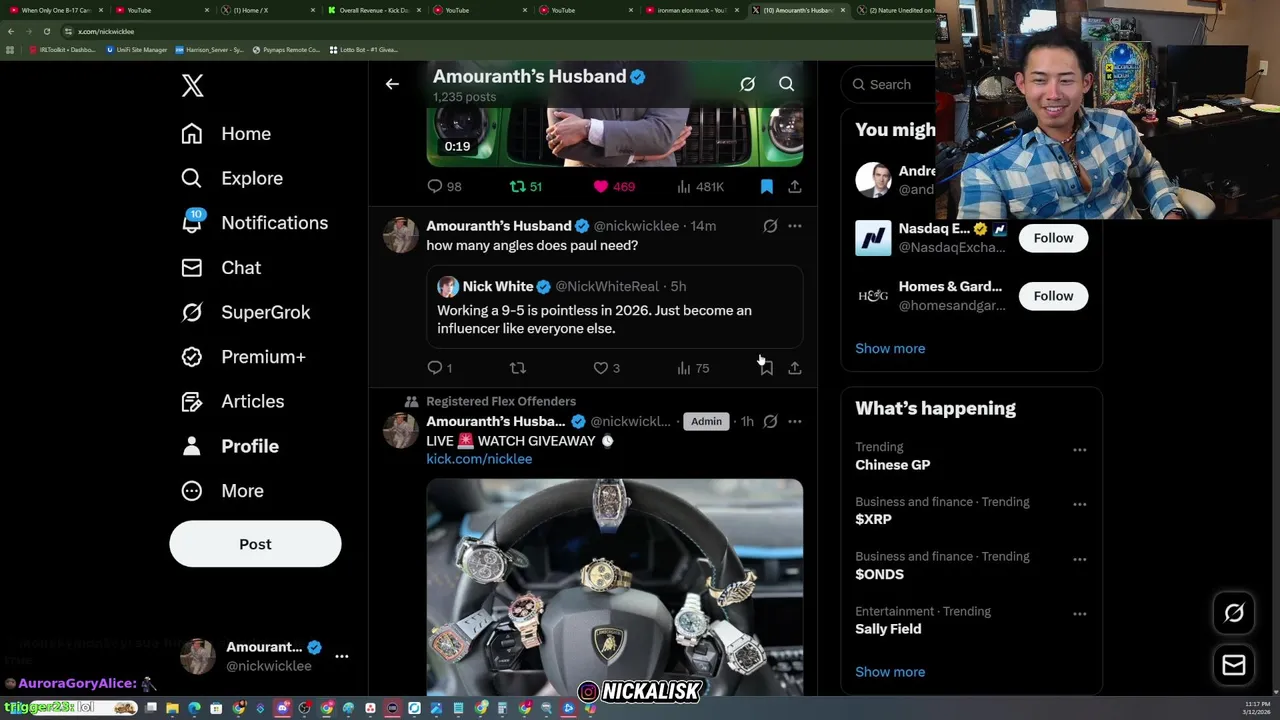Open UniFi Site Manager bookmark

click(x=137, y=49)
